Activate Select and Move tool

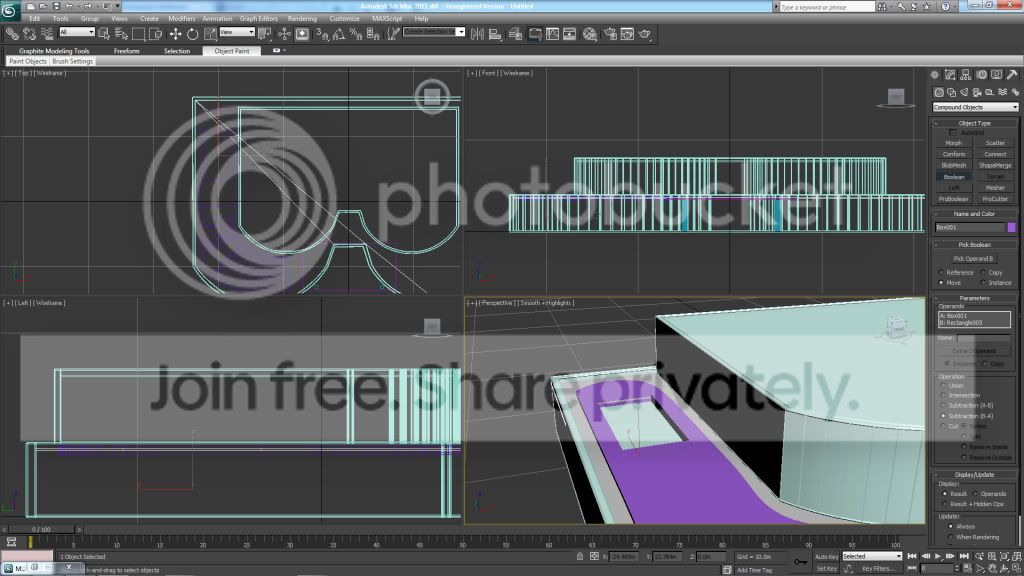click(x=175, y=34)
